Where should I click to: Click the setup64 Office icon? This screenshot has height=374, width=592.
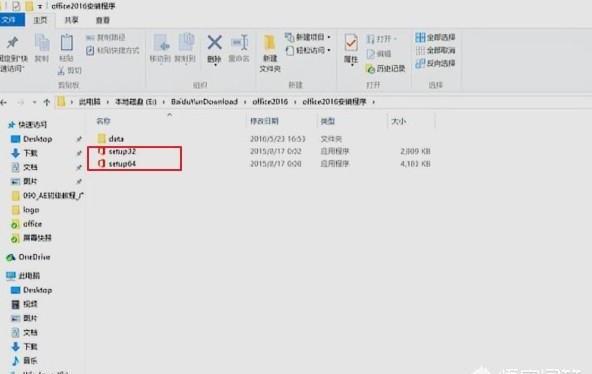(101, 163)
